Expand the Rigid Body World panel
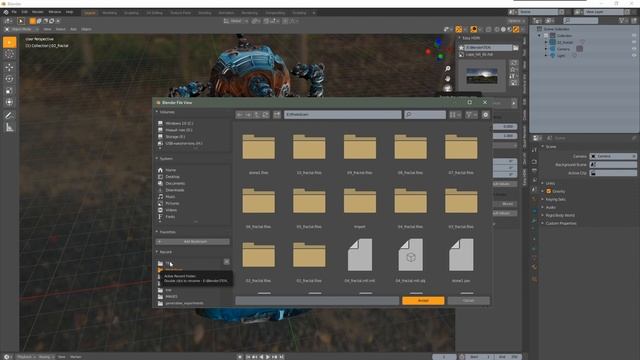 click(x=559, y=216)
